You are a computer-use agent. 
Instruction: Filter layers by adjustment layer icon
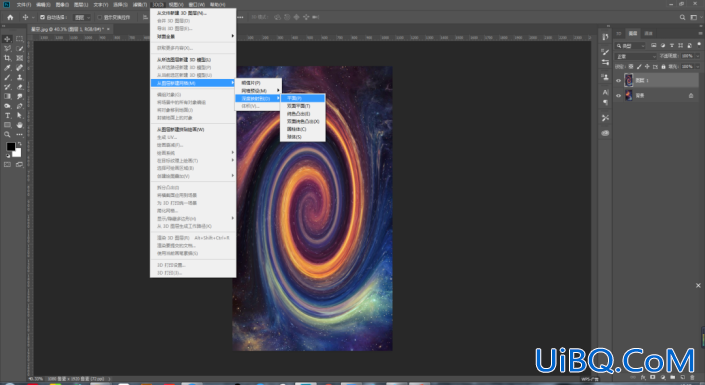[x=663, y=45]
